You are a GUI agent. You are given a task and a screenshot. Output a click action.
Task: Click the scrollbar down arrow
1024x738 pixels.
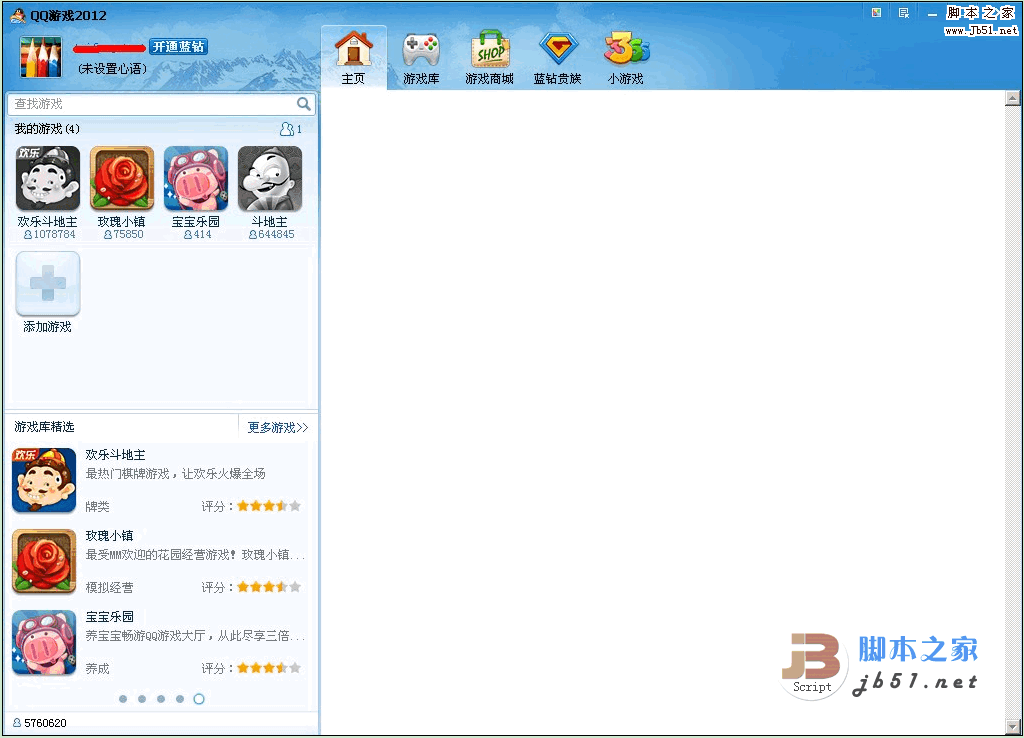[1013, 726]
